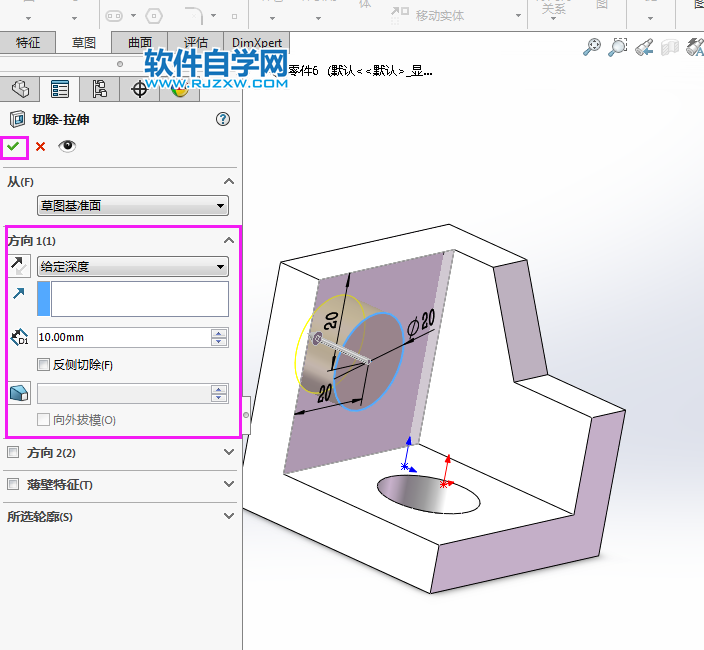
Task: Click the sketch fillet tool
Action: [194, 15]
